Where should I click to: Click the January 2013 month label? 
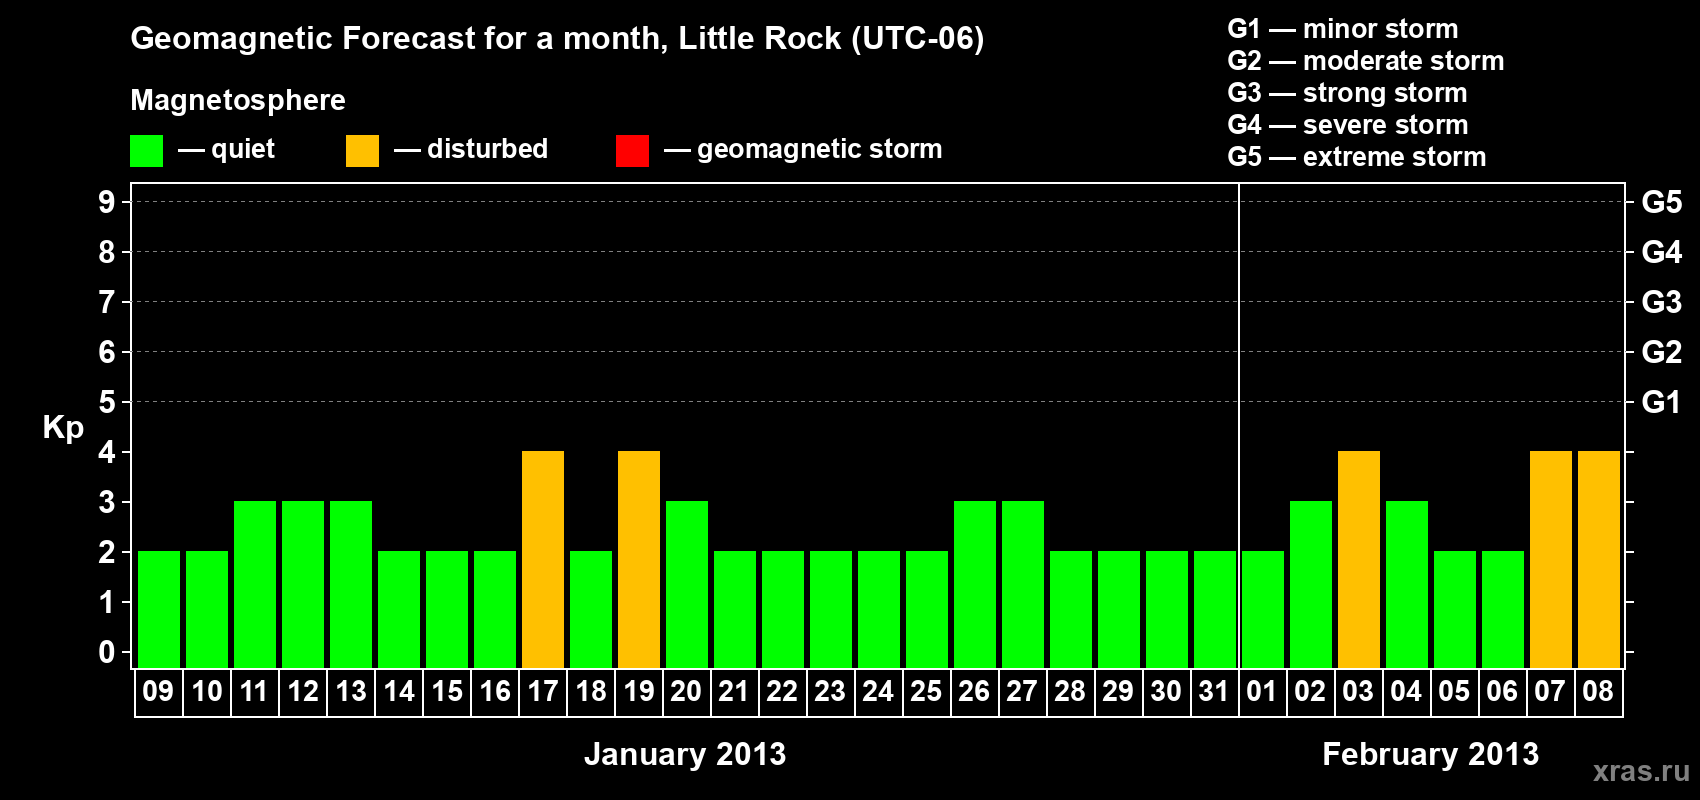pyautogui.click(x=685, y=754)
